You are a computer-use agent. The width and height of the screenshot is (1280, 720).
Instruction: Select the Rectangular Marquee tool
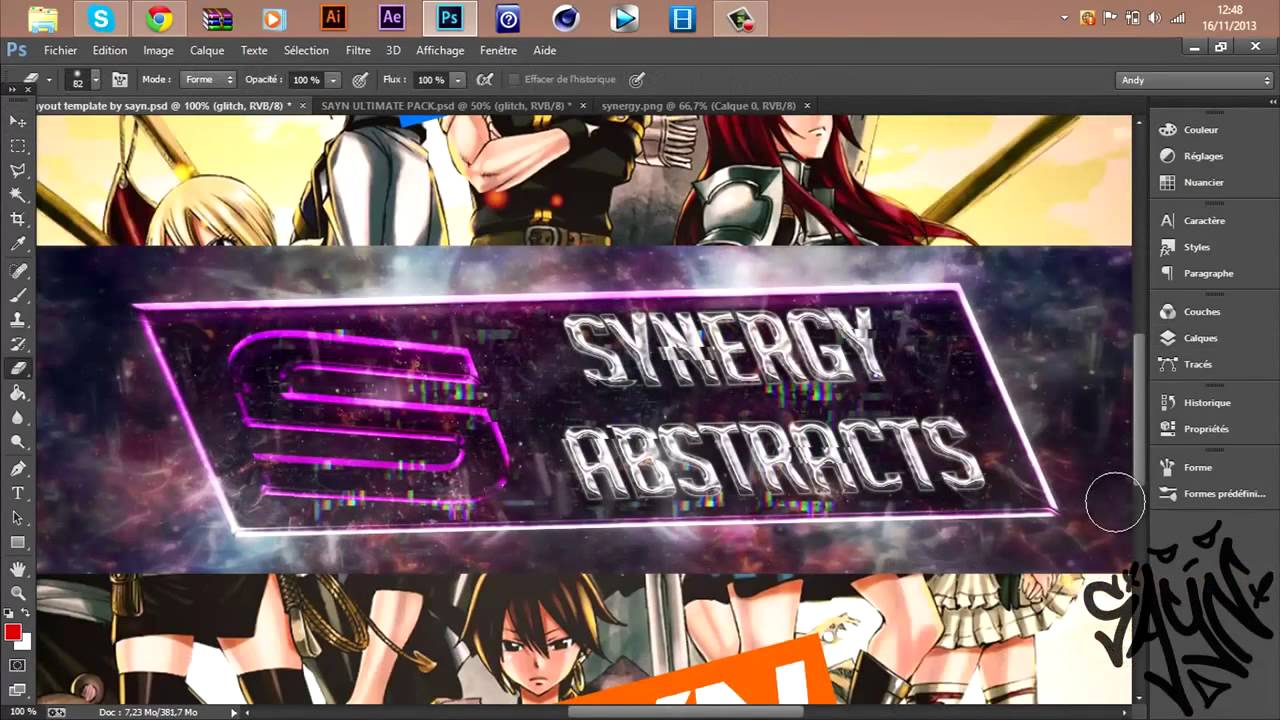18,146
